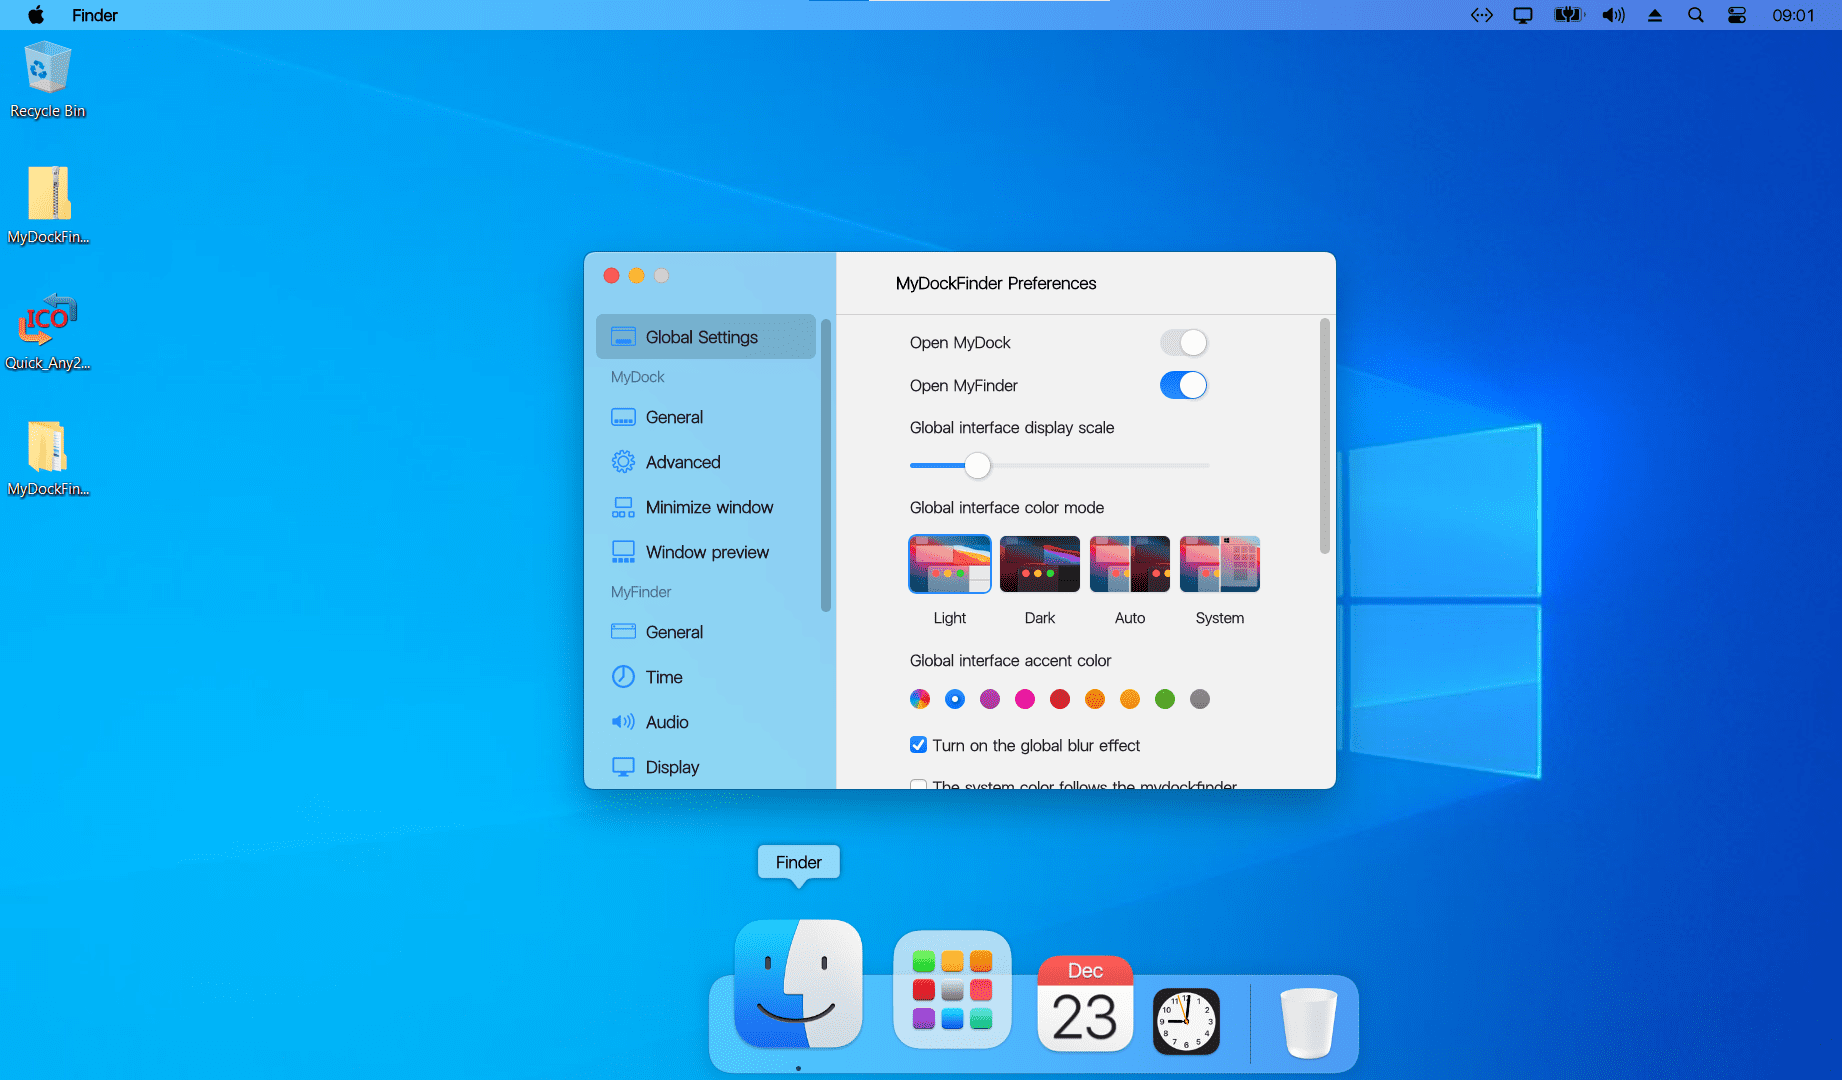Click the 09:01 clock in menu bar
The height and width of the screenshot is (1080, 1842).
coord(1793,15)
